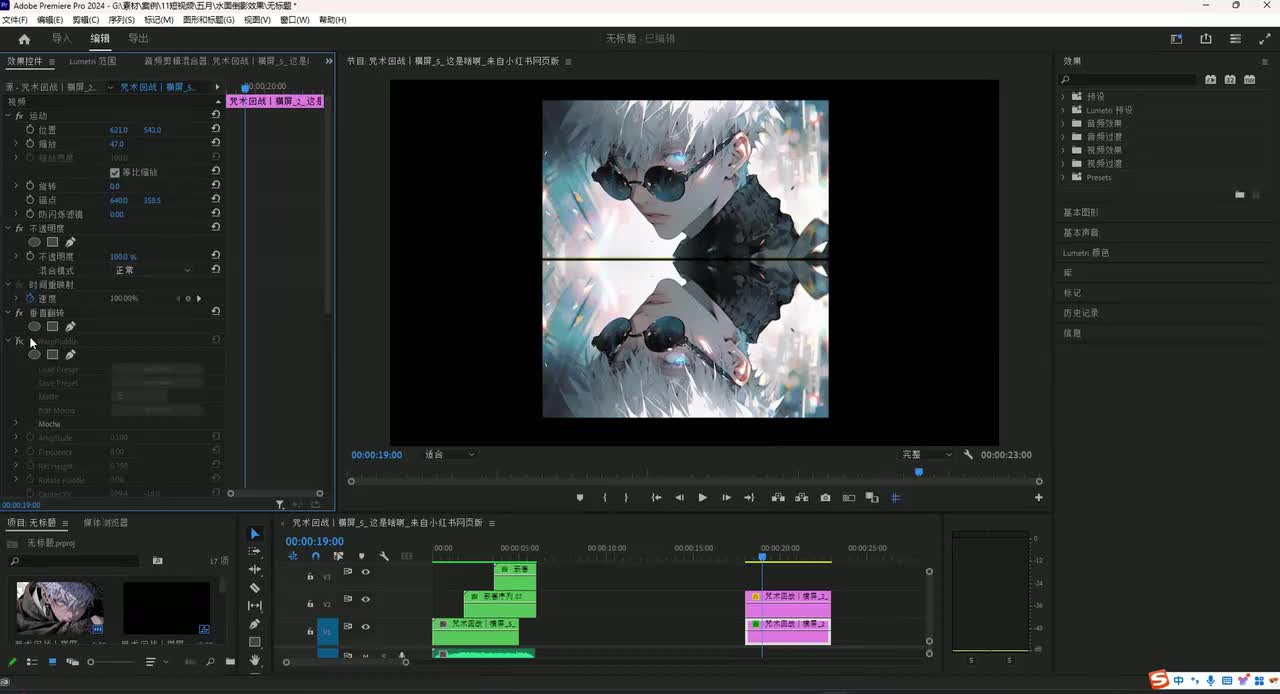Select the Pen tool in the timeline toolbar
Screen dimensions: 1280x694
[x=254, y=624]
